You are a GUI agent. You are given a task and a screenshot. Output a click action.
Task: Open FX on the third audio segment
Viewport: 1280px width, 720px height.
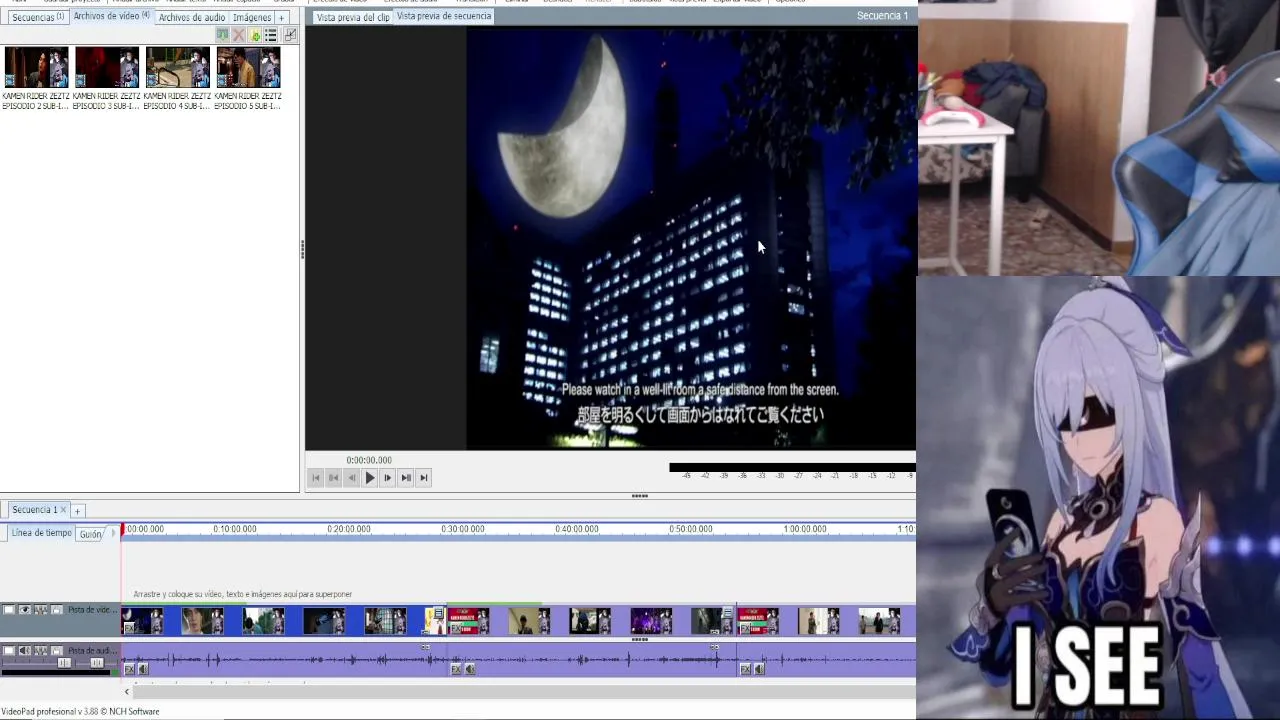tap(745, 669)
